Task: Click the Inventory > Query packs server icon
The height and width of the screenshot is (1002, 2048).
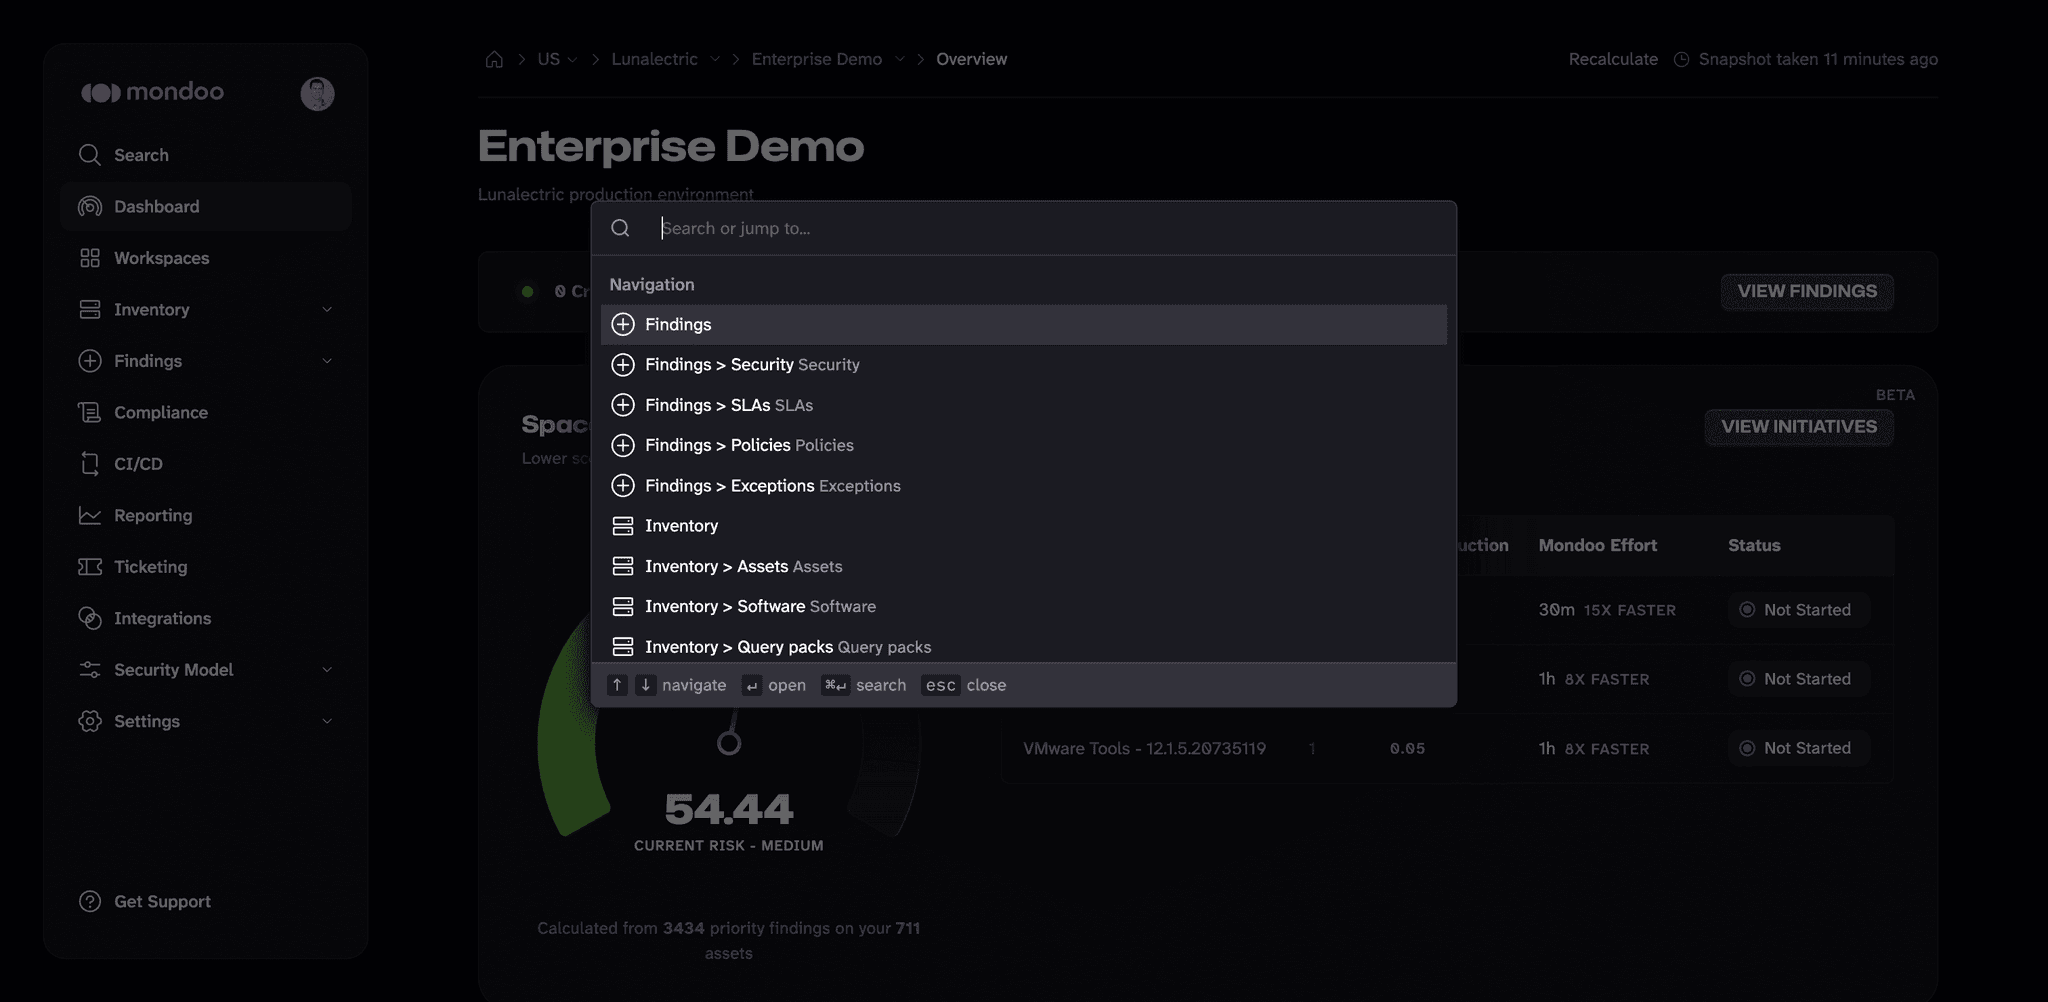Action: click(x=623, y=647)
